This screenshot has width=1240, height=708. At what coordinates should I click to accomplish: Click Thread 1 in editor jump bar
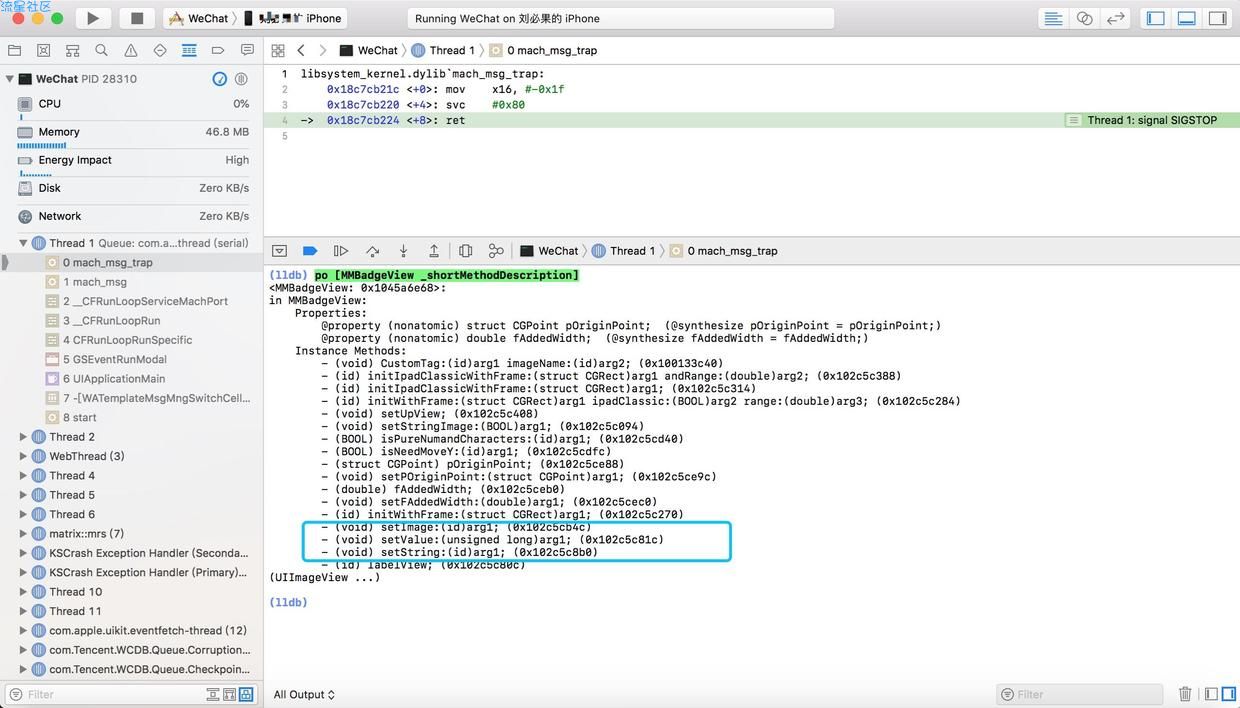(442, 50)
